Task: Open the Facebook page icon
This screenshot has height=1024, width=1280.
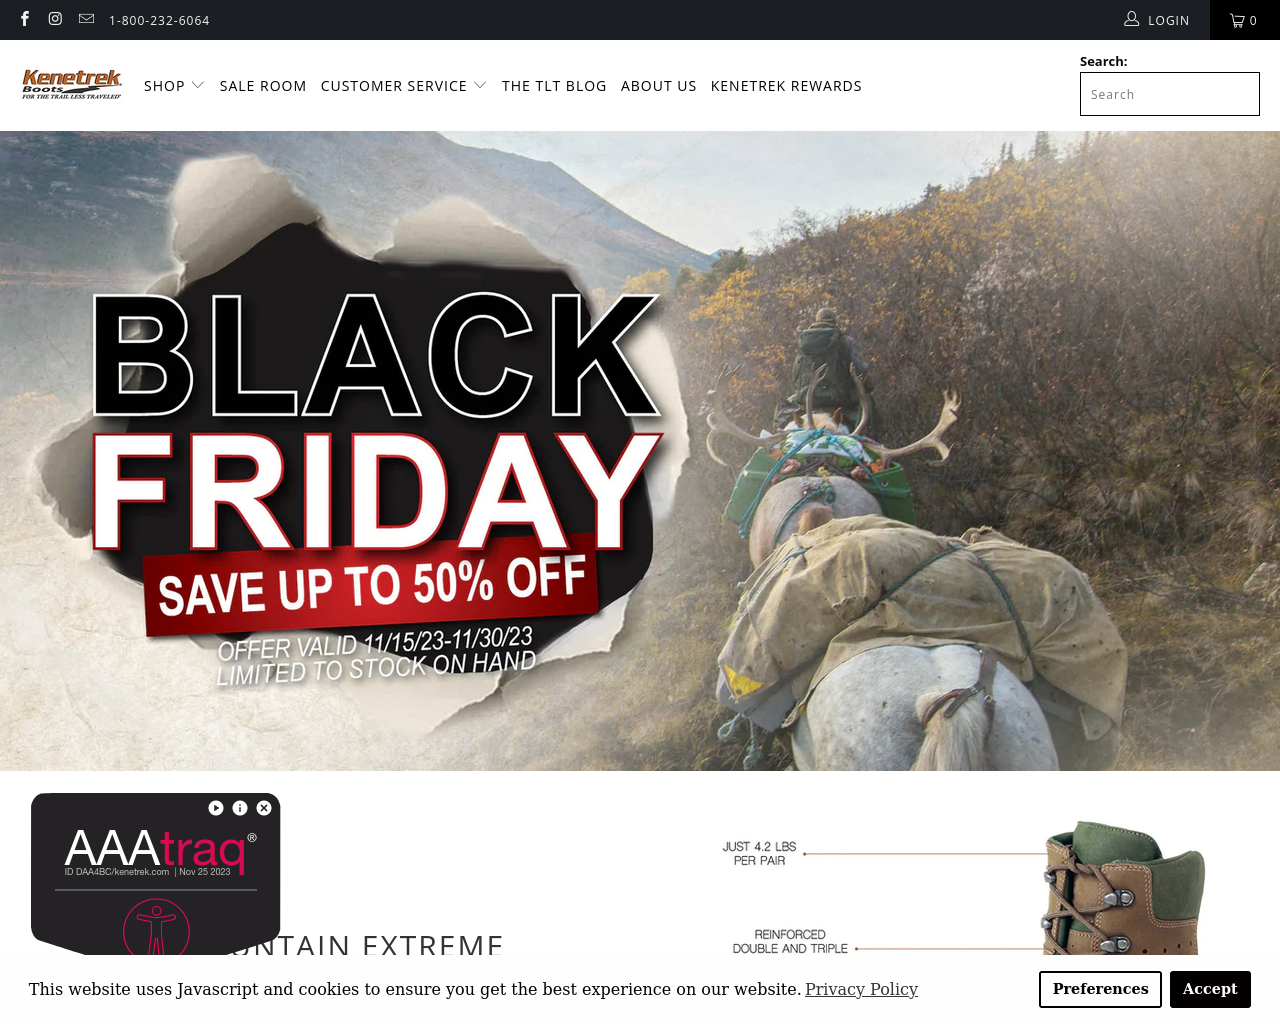Action: [25, 19]
